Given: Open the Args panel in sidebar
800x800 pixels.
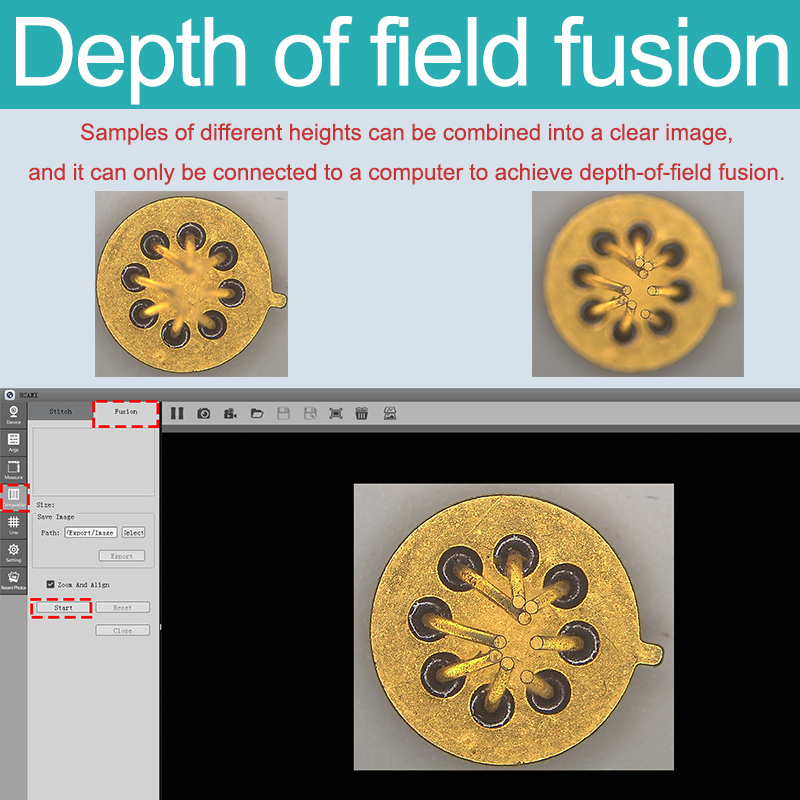Looking at the screenshot, I should click(x=13, y=443).
